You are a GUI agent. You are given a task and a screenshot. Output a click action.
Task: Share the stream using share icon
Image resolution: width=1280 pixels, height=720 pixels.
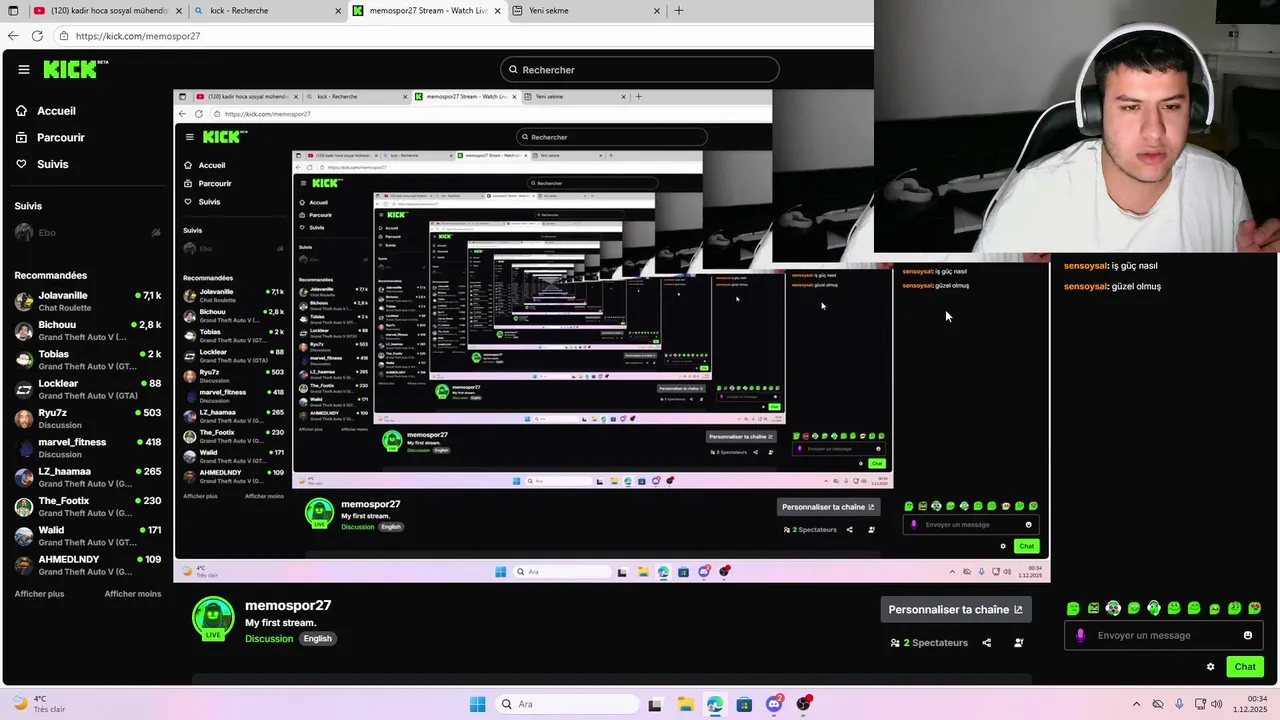(x=987, y=643)
